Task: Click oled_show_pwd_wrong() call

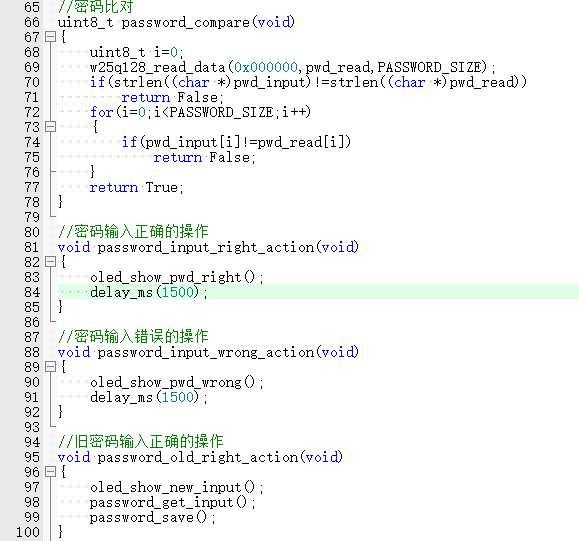Action: tap(177, 383)
